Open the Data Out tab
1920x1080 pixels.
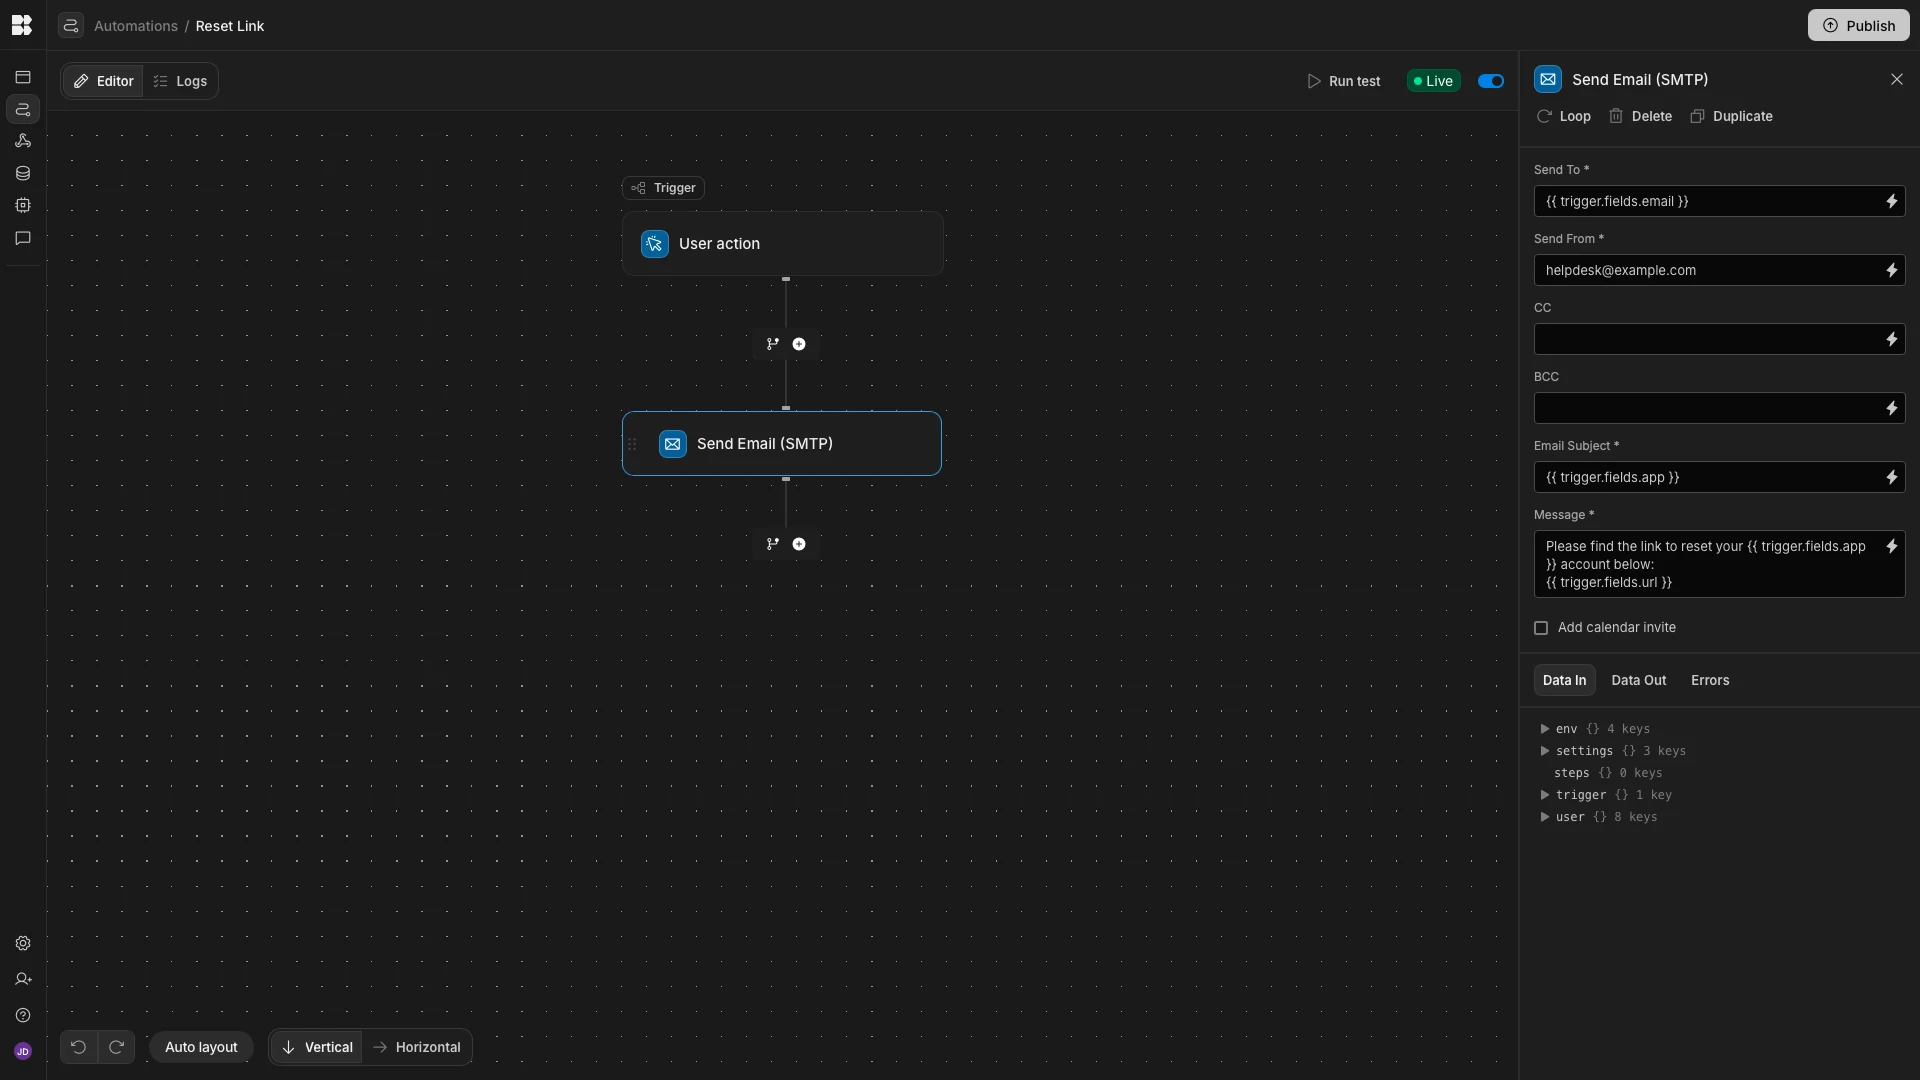pos(1638,680)
